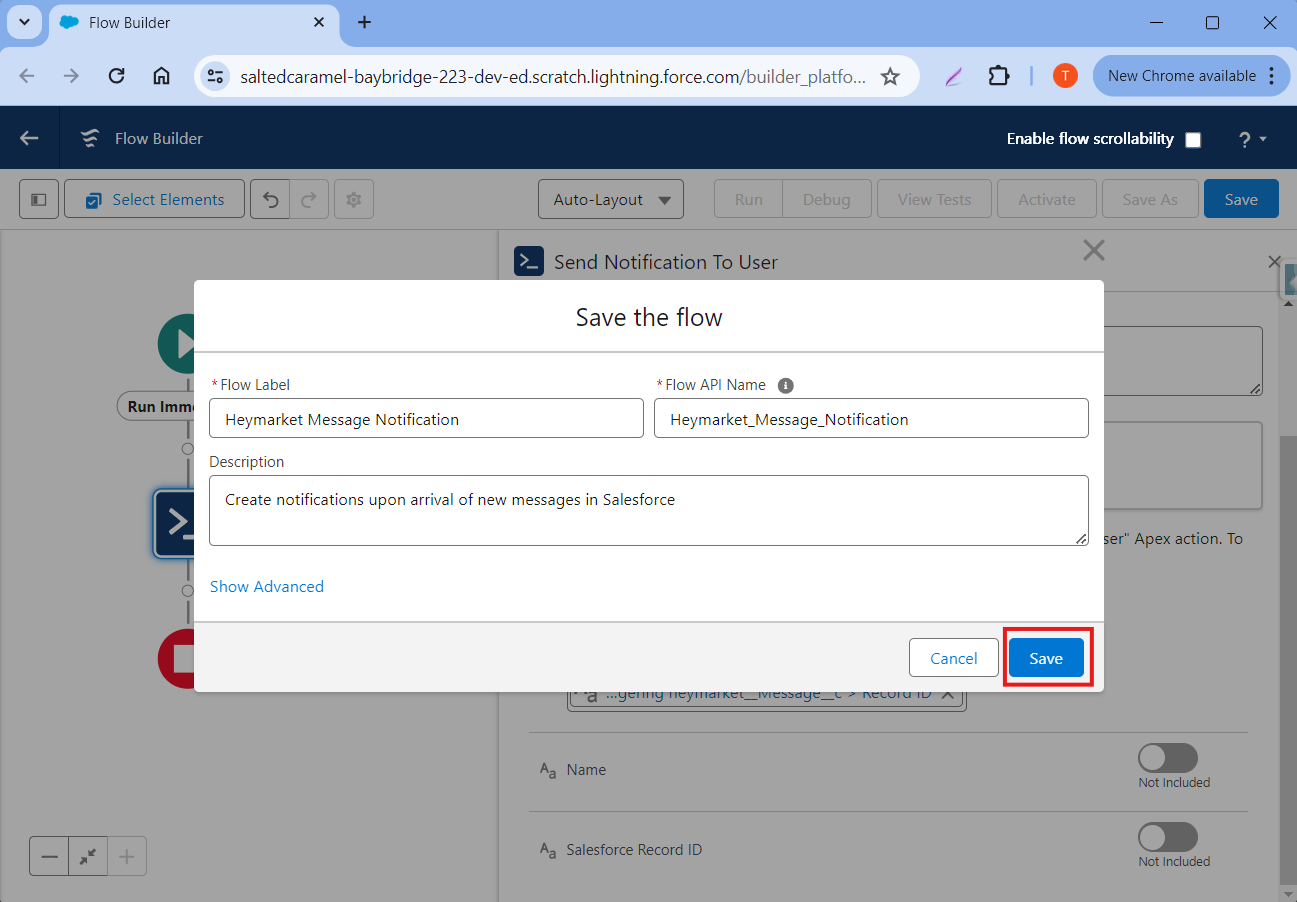Image resolution: width=1297 pixels, height=902 pixels.
Task: Select the Start element on canvas
Action: click(176, 343)
